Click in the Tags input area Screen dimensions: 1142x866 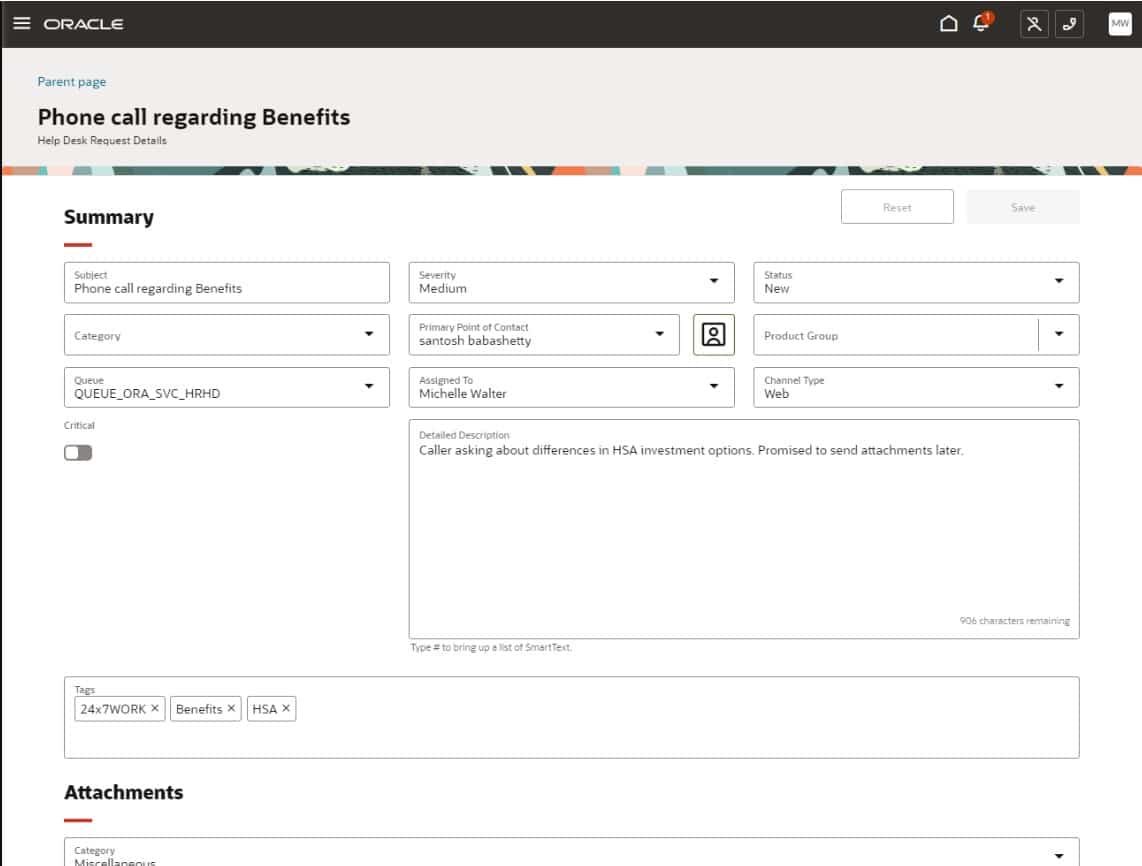pyautogui.click(x=571, y=717)
